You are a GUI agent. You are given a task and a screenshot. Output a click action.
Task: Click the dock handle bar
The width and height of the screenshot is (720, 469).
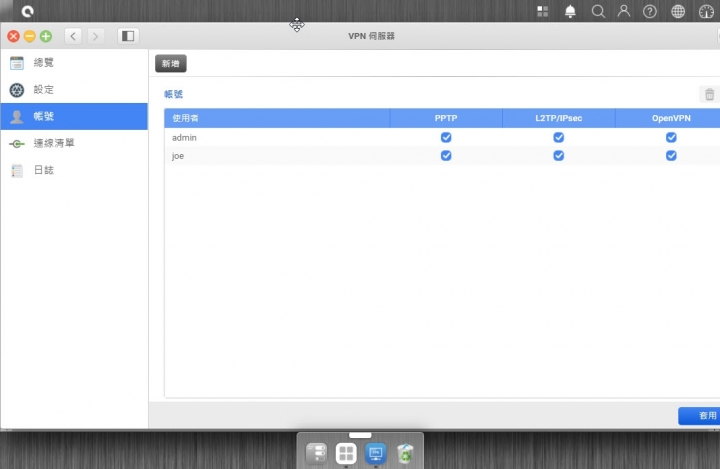click(x=360, y=435)
